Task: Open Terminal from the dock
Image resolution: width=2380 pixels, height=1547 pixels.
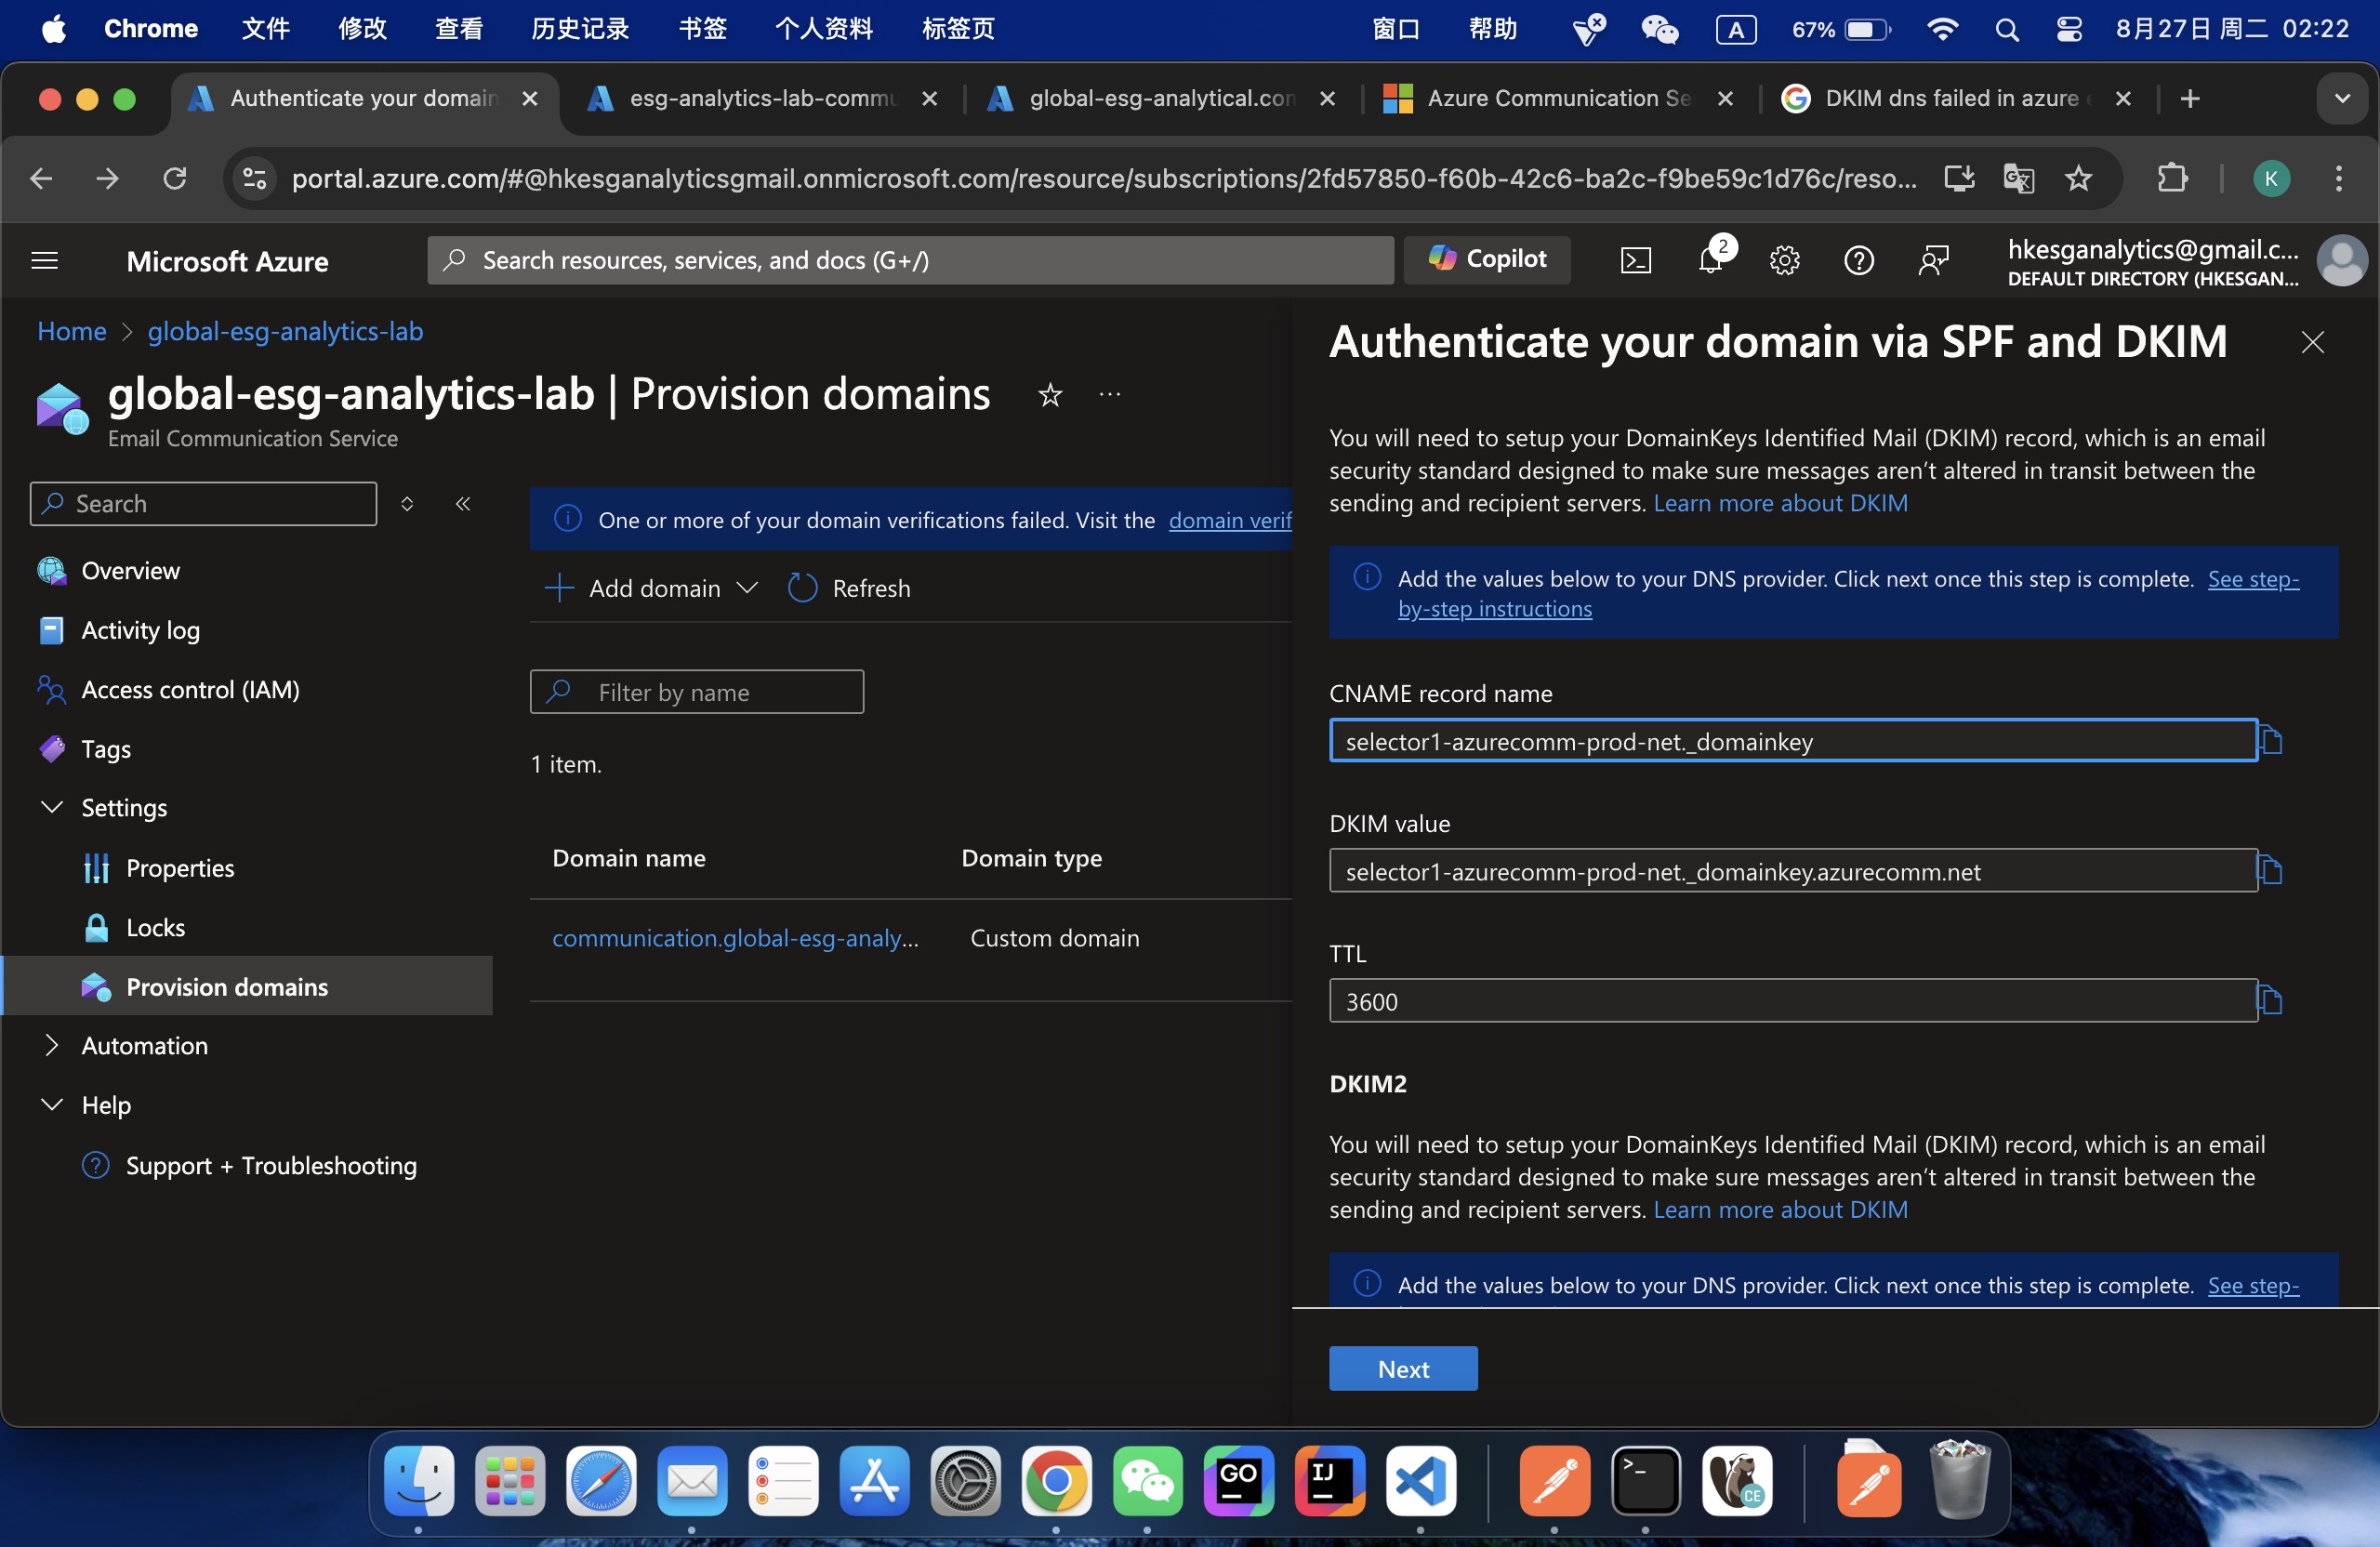Action: point(1645,1480)
